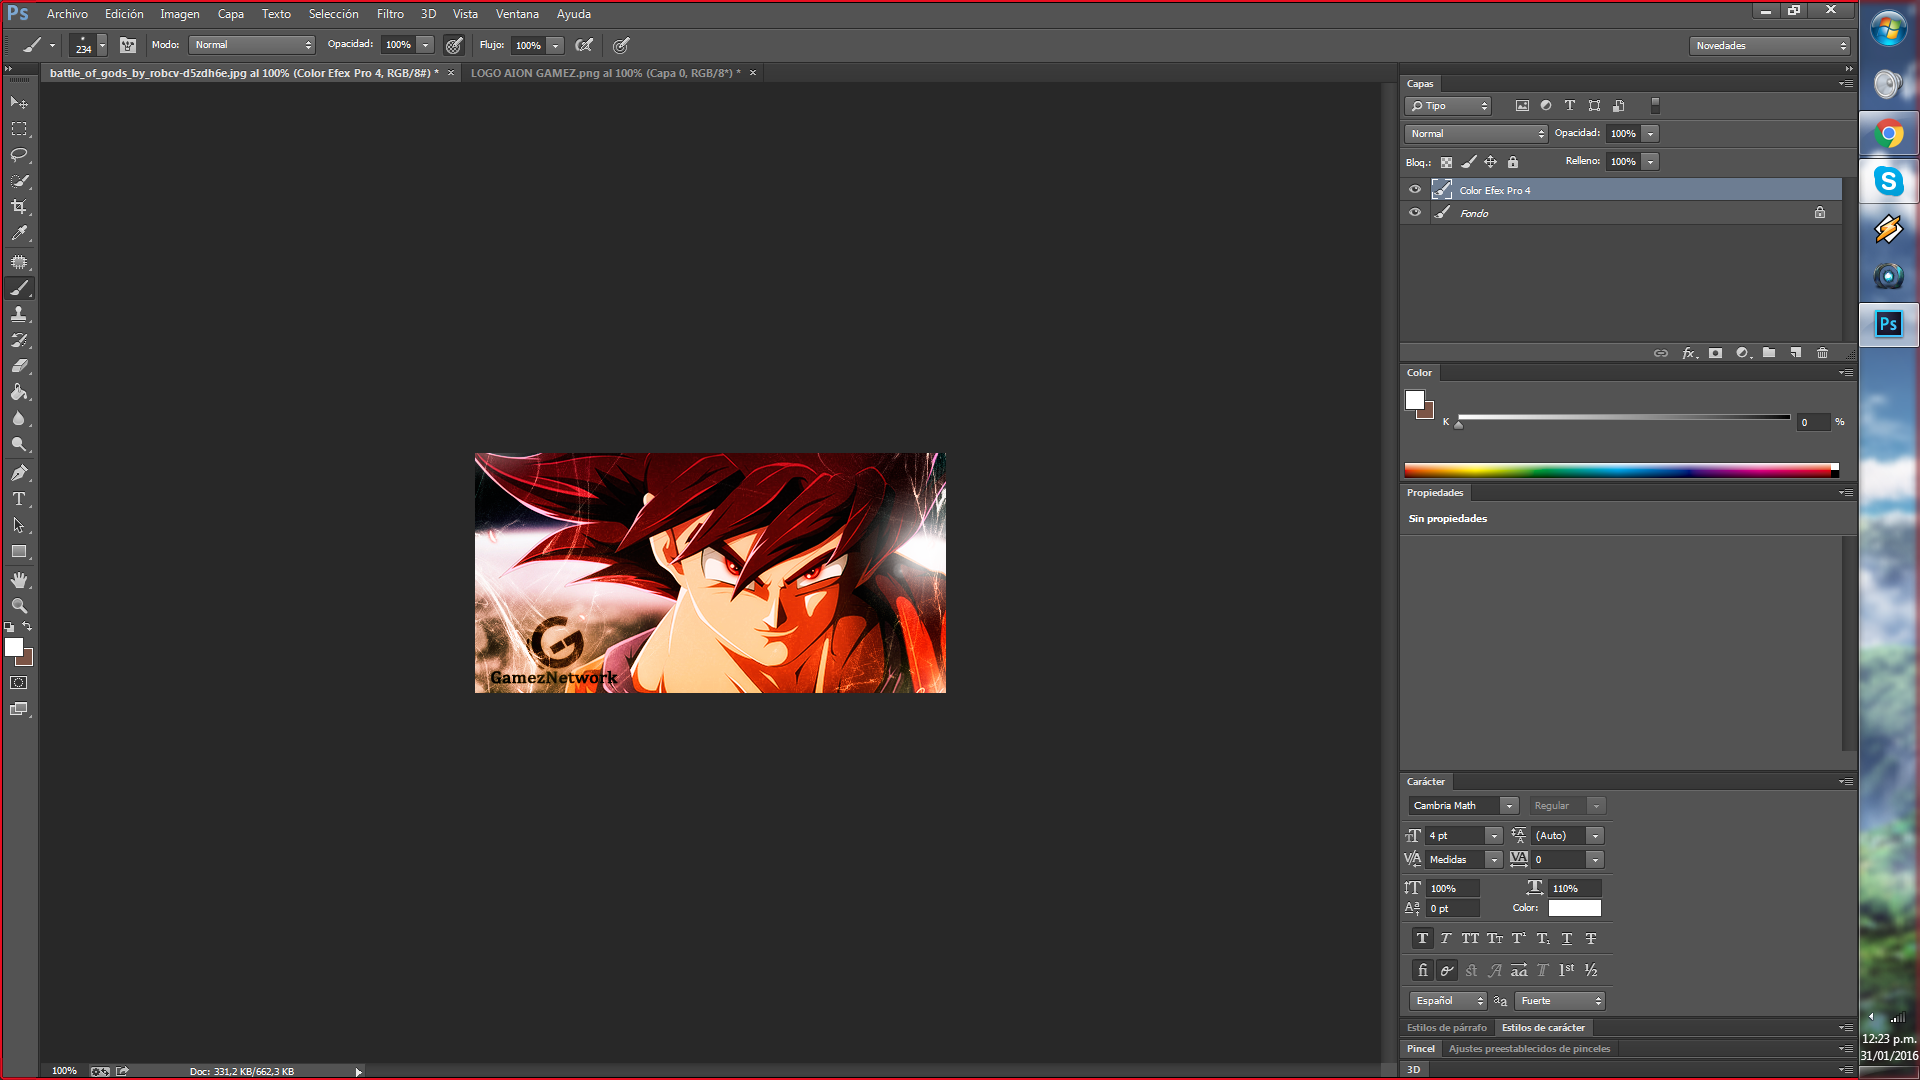Select the Rectangular Marquee tool
This screenshot has height=1080, width=1920.
[x=19, y=129]
